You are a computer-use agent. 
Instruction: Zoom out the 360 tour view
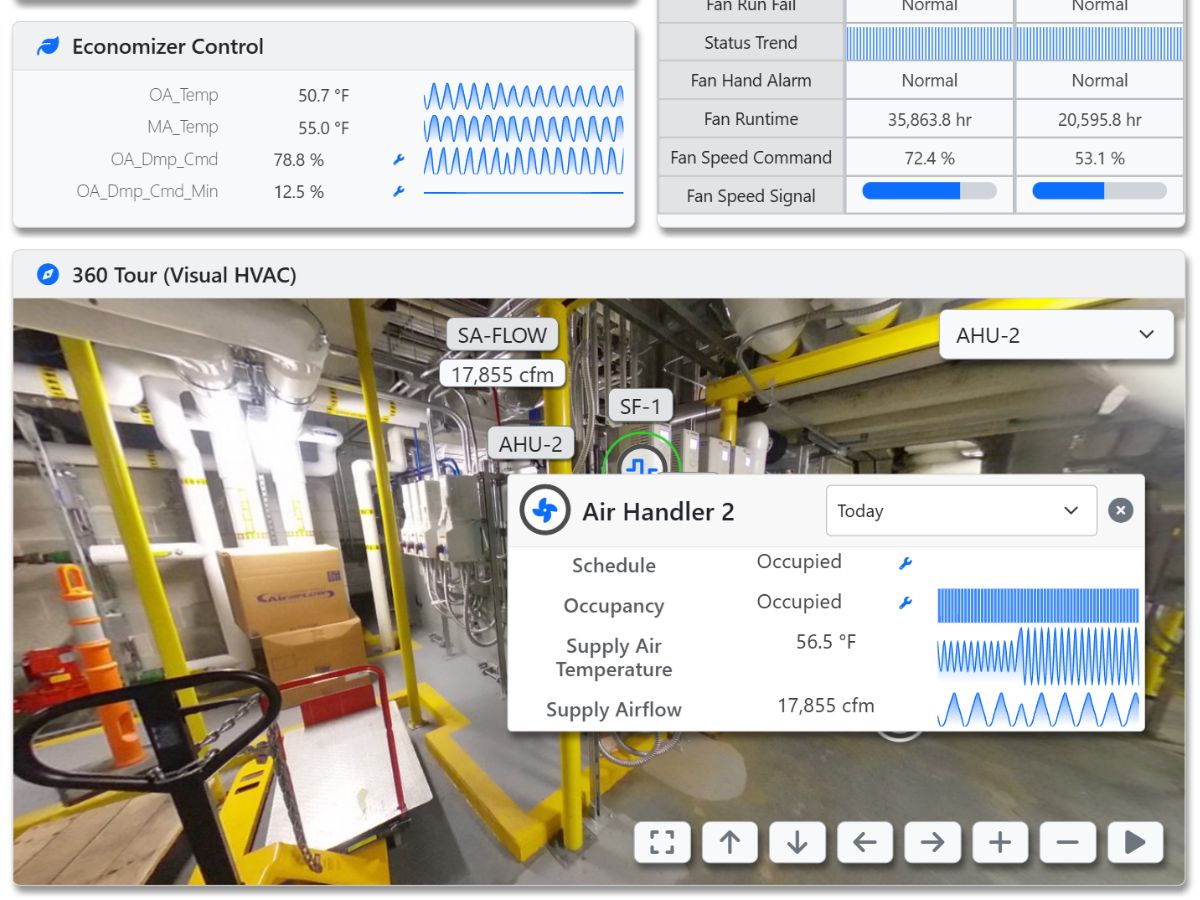pos(1067,842)
